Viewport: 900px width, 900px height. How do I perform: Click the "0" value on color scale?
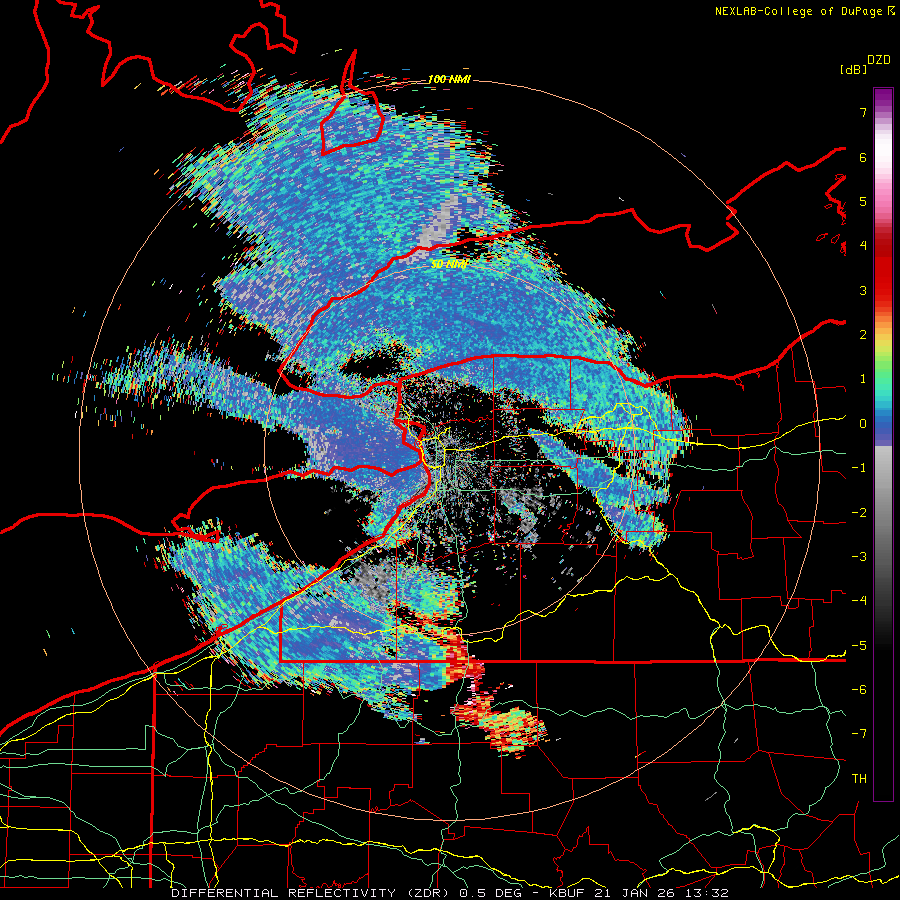tap(863, 424)
